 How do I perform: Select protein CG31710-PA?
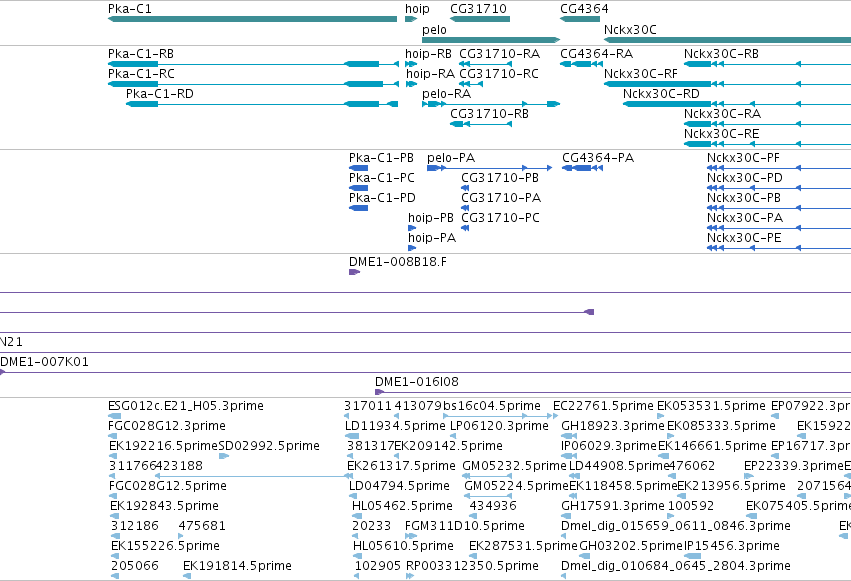point(501,198)
